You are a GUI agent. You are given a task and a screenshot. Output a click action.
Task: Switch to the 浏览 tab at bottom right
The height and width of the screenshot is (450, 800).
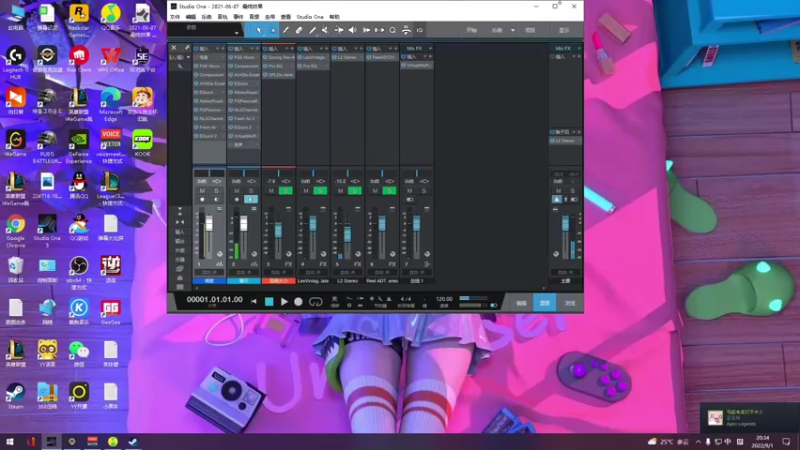tap(569, 303)
